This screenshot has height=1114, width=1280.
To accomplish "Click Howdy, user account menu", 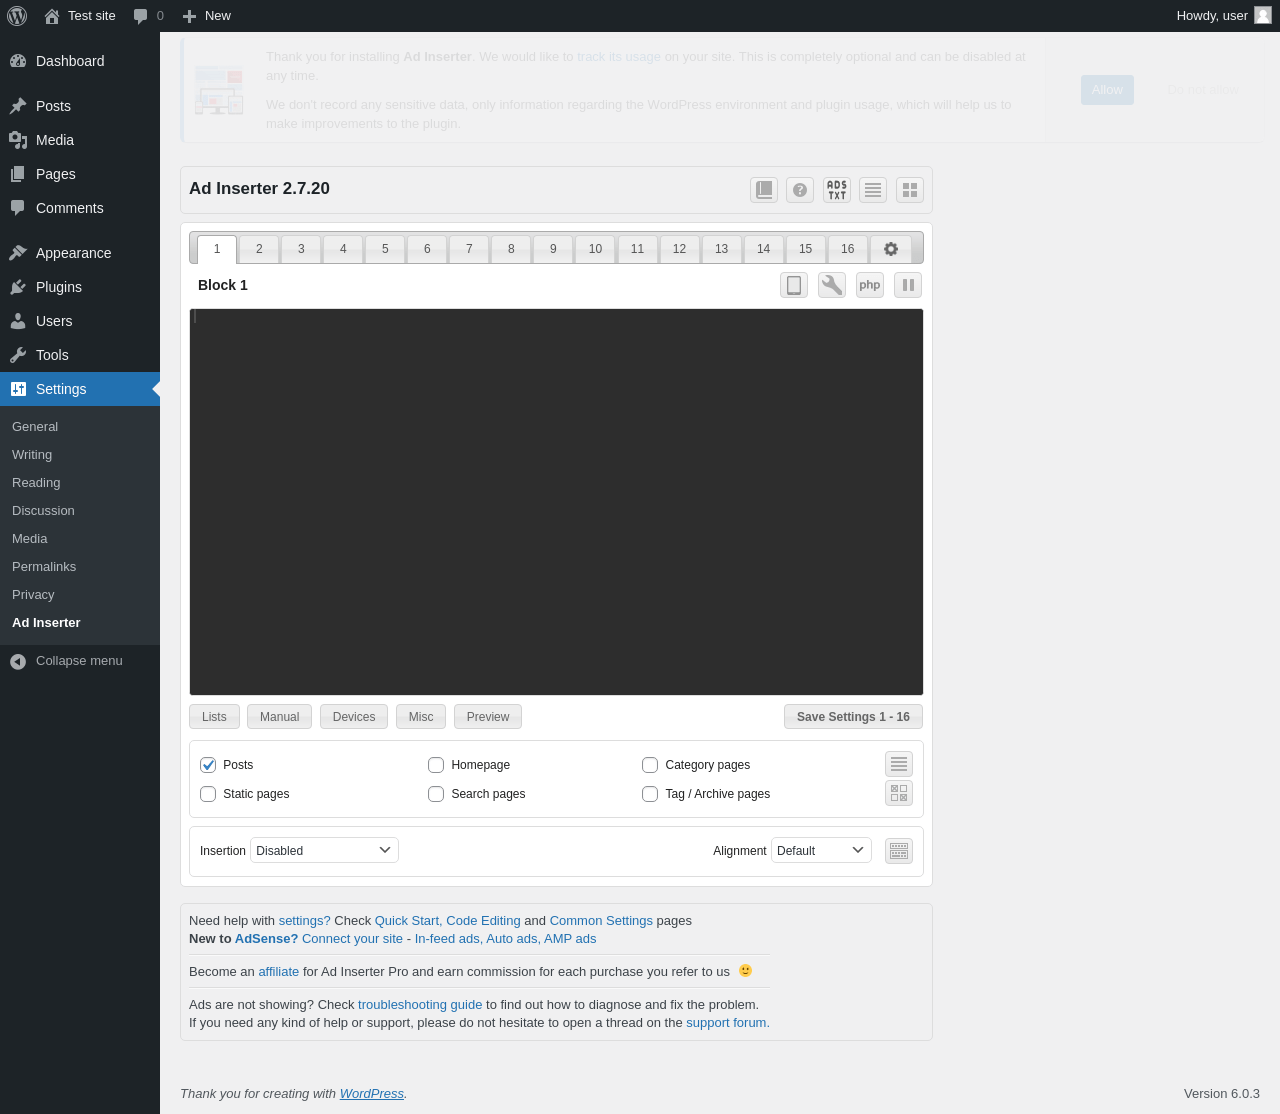I will coord(1224,16).
